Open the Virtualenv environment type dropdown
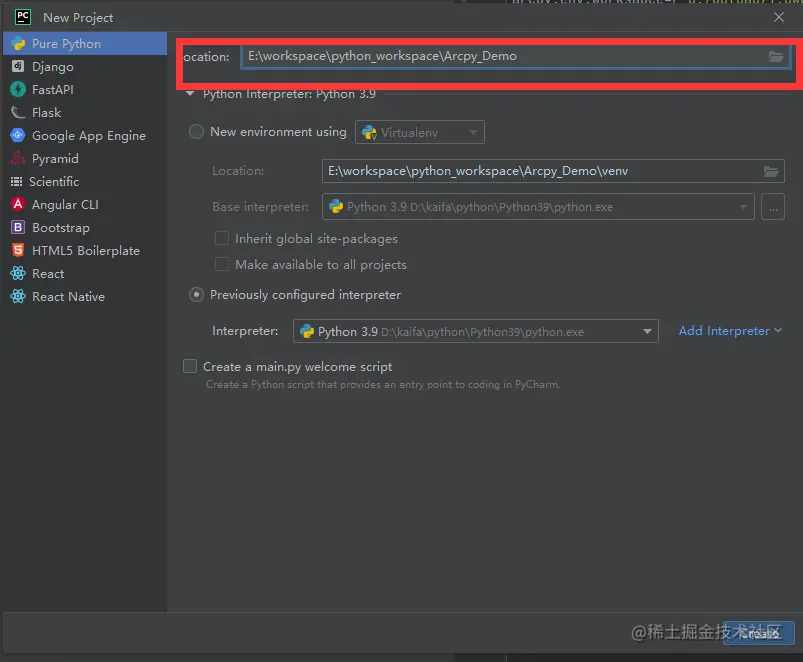803x662 pixels. click(x=419, y=132)
